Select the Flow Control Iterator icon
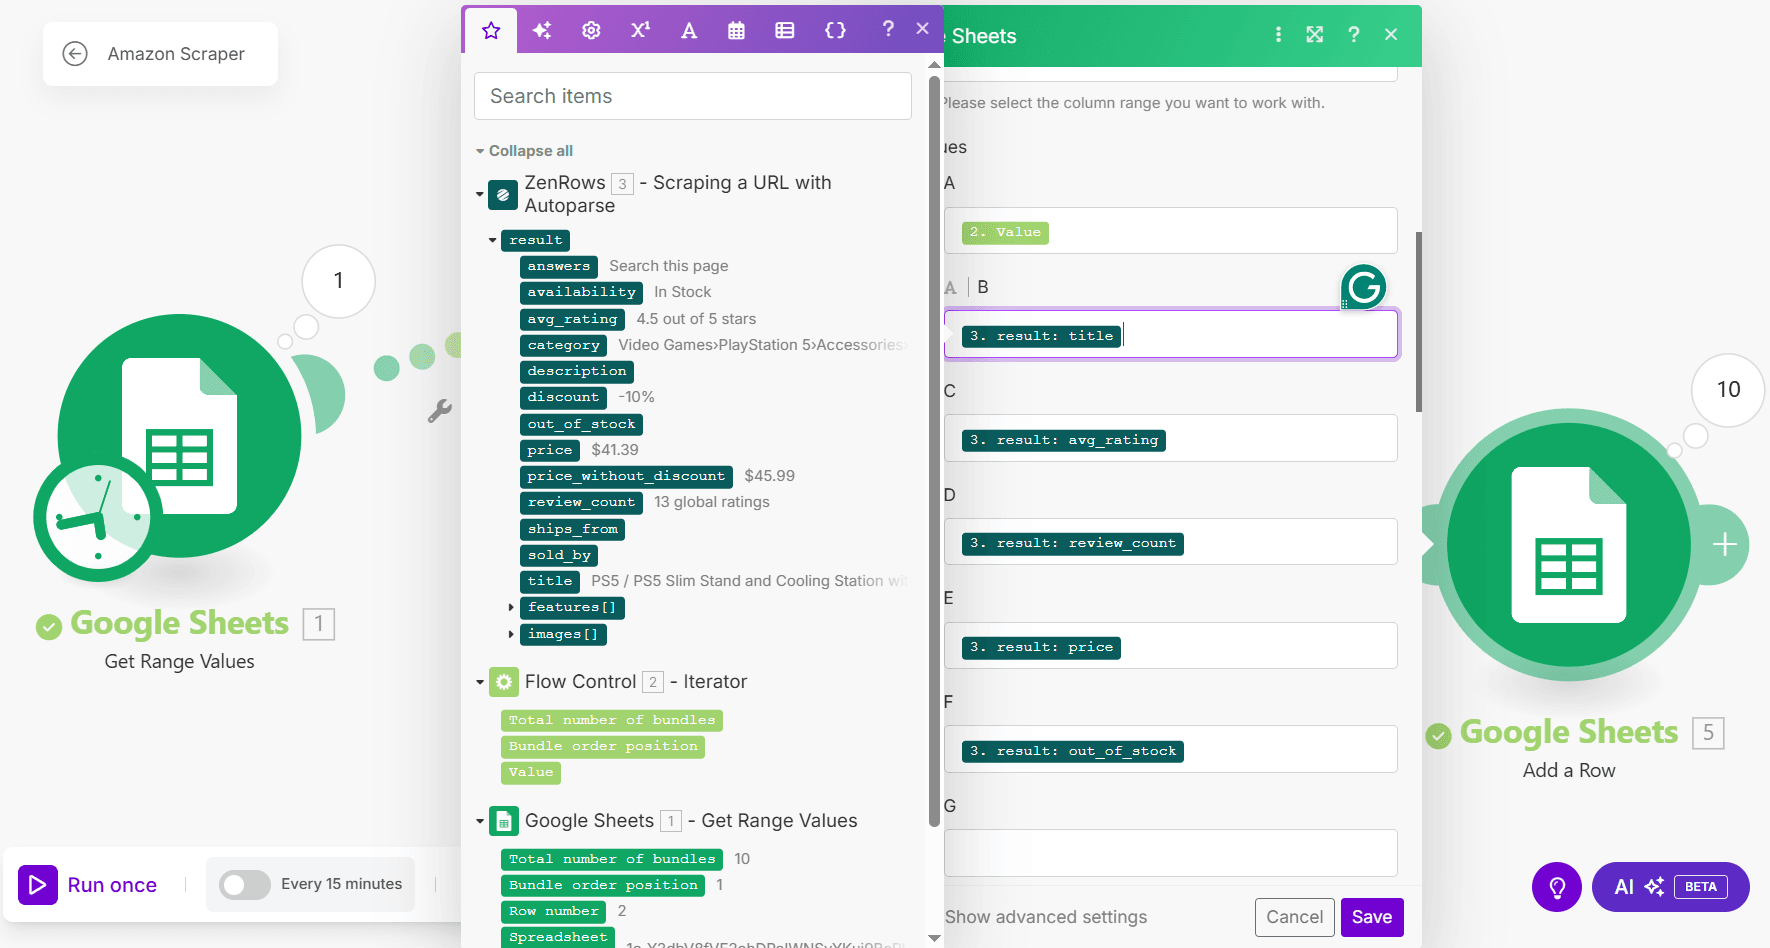This screenshot has width=1770, height=948. pos(504,682)
